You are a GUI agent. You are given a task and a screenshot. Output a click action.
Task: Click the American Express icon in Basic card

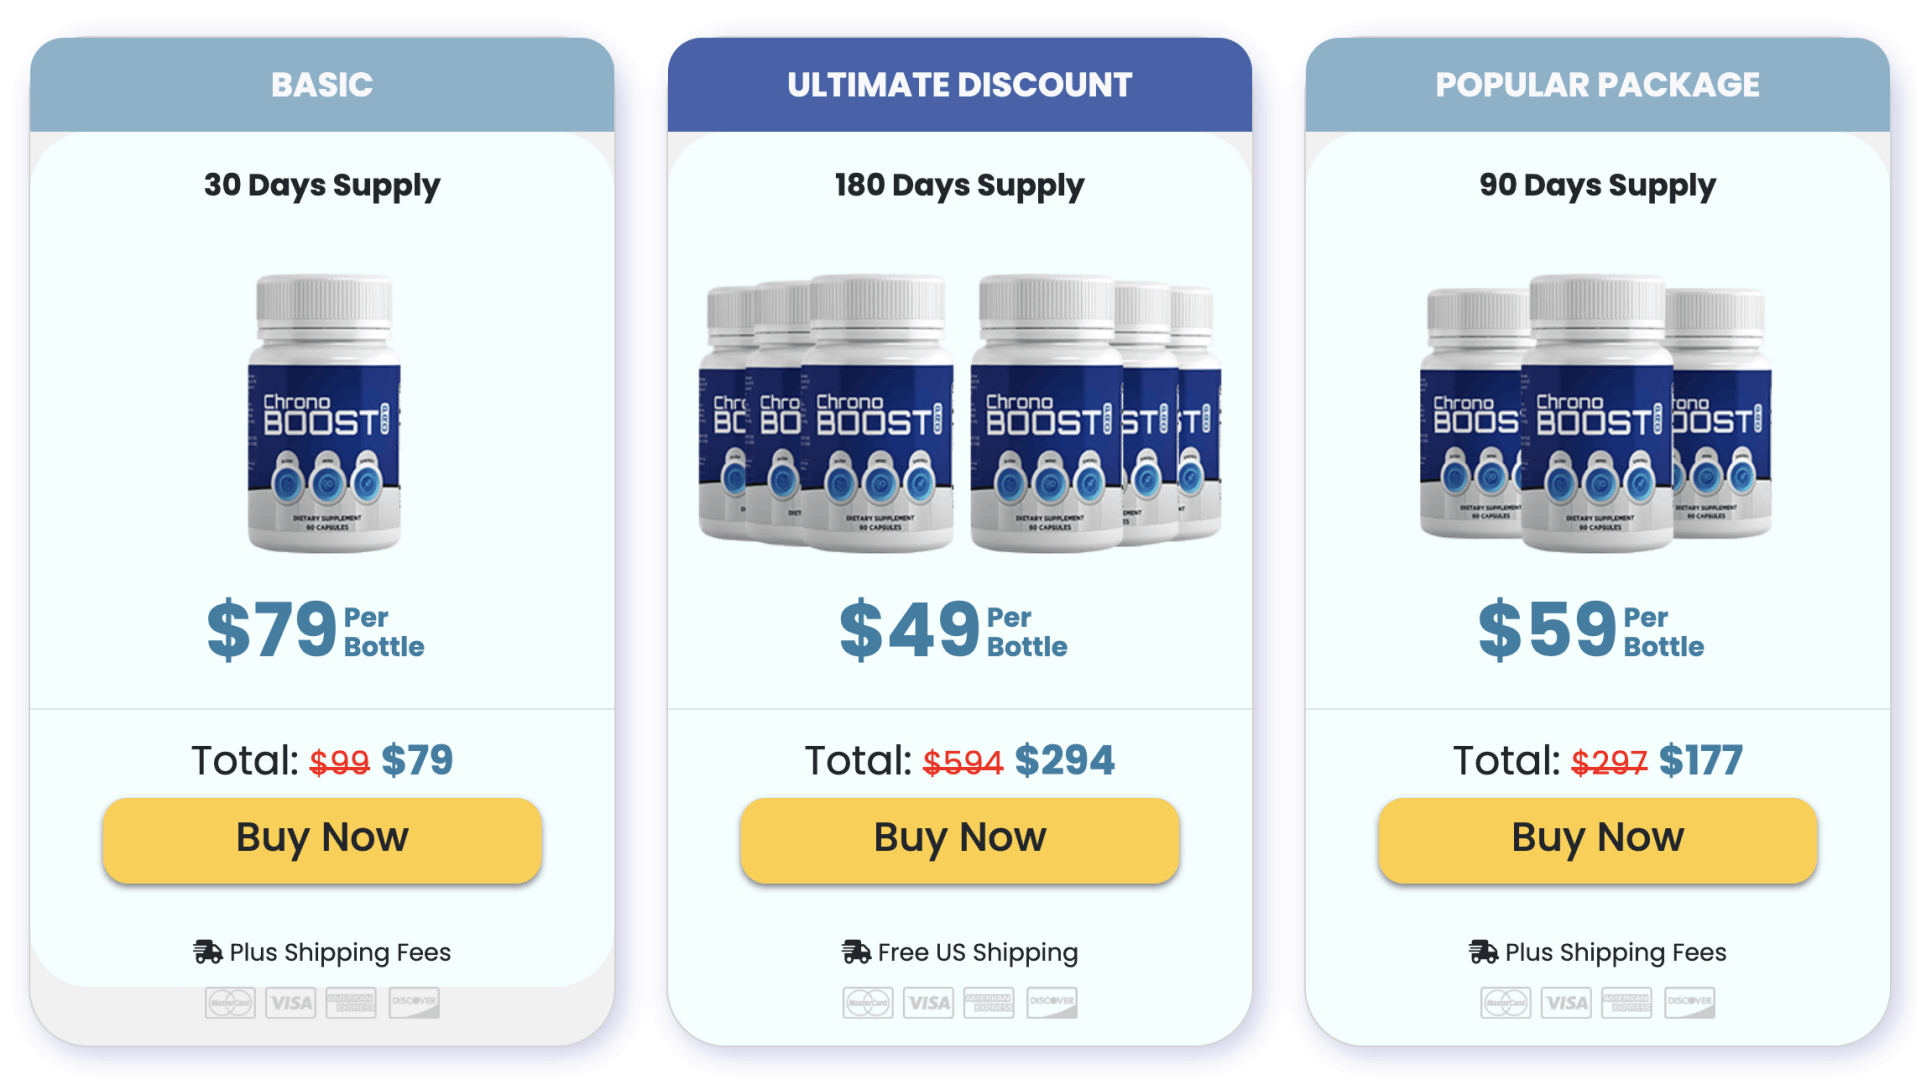352,1003
